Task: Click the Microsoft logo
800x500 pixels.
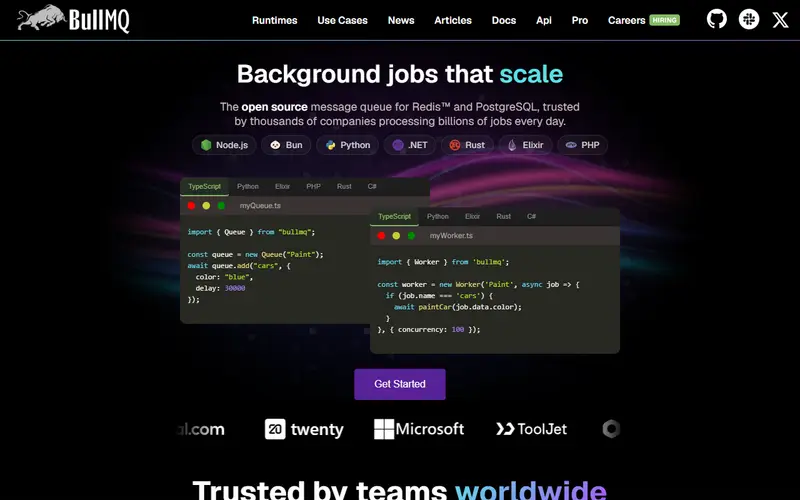Action: point(419,429)
